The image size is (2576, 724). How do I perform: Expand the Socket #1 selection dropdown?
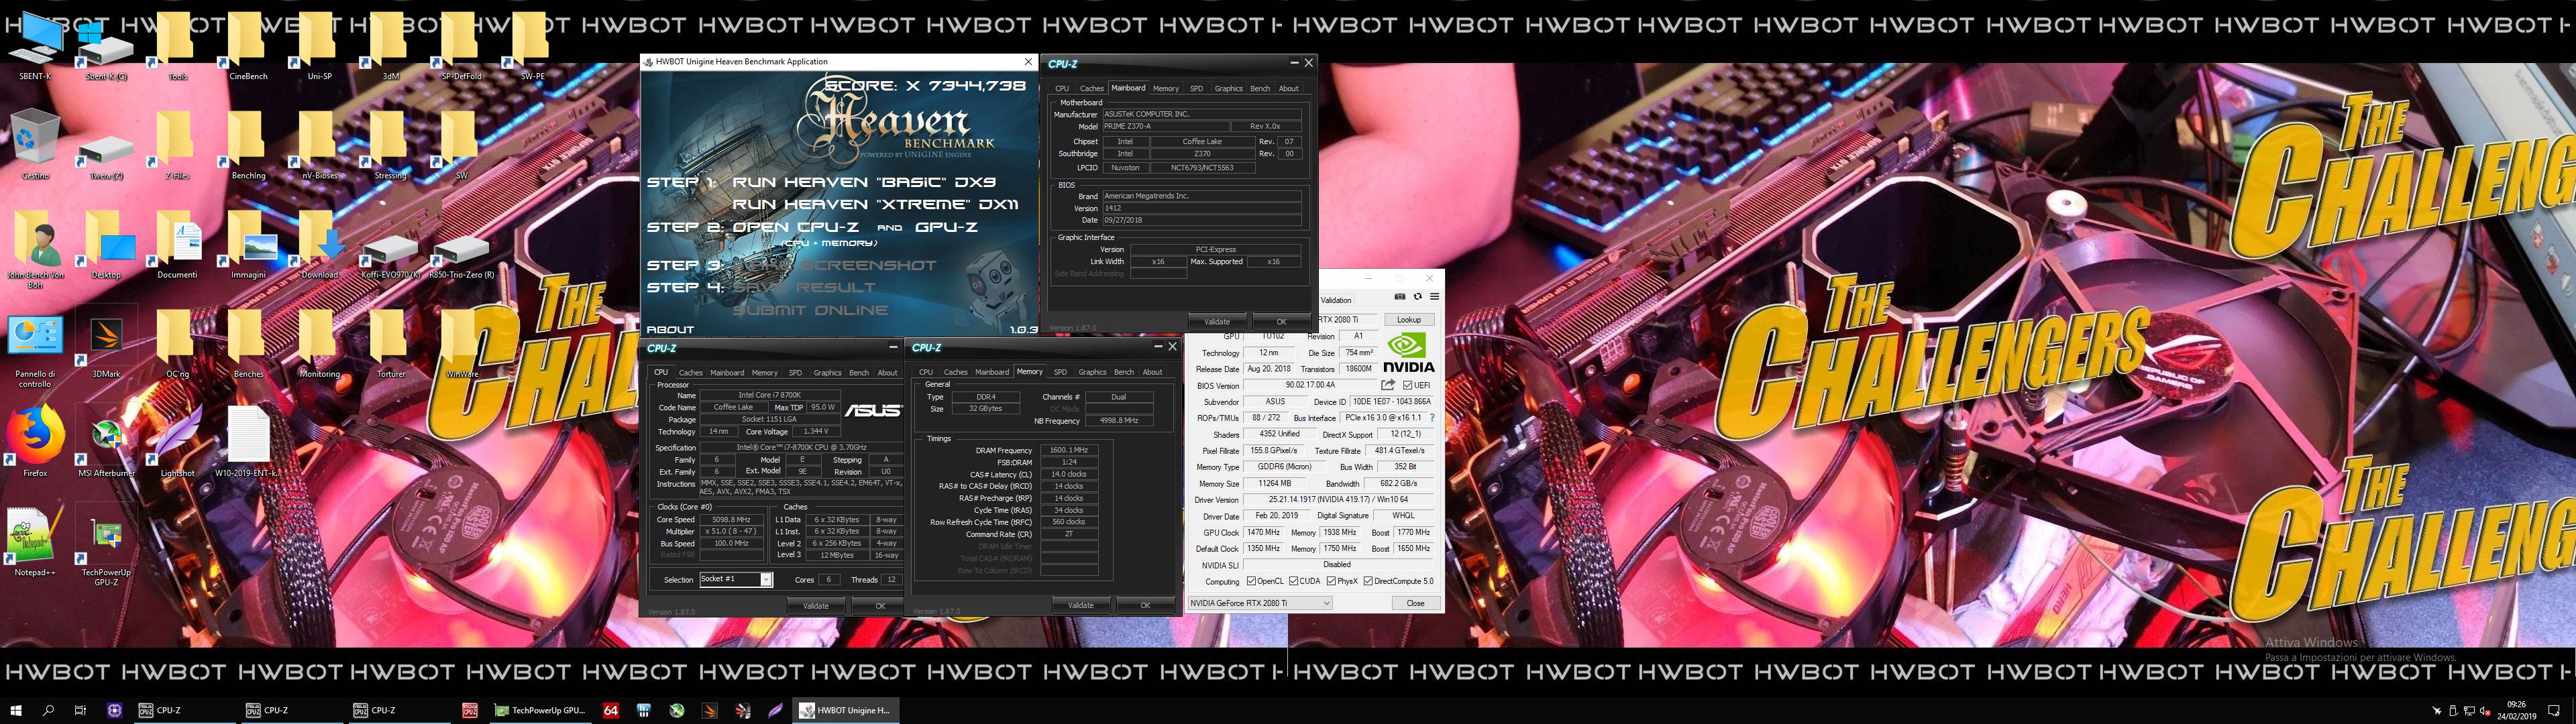pos(766,580)
